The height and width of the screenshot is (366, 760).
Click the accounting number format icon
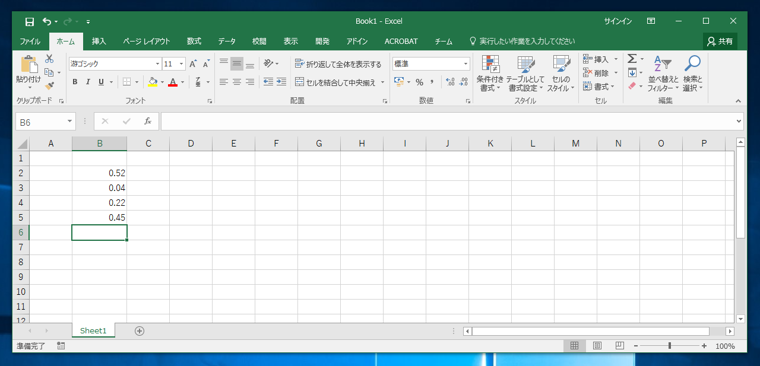[398, 82]
